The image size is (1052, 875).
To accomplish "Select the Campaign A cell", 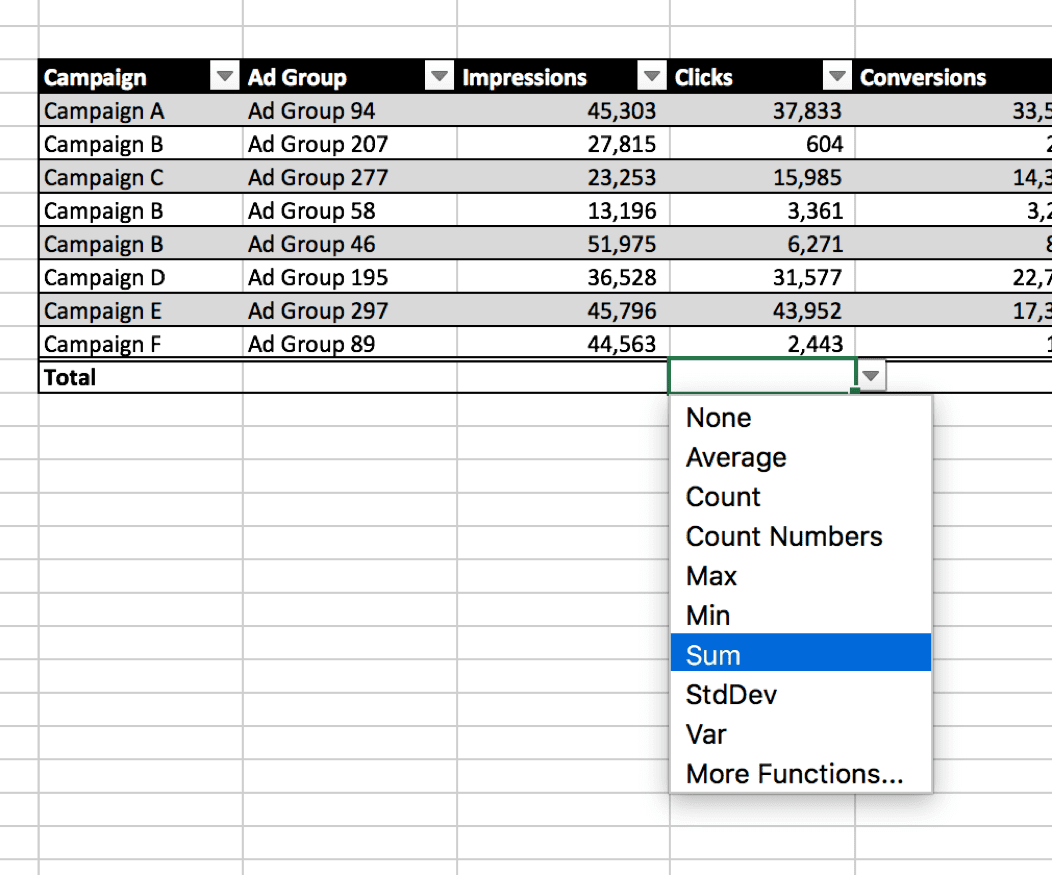I will coord(141,110).
